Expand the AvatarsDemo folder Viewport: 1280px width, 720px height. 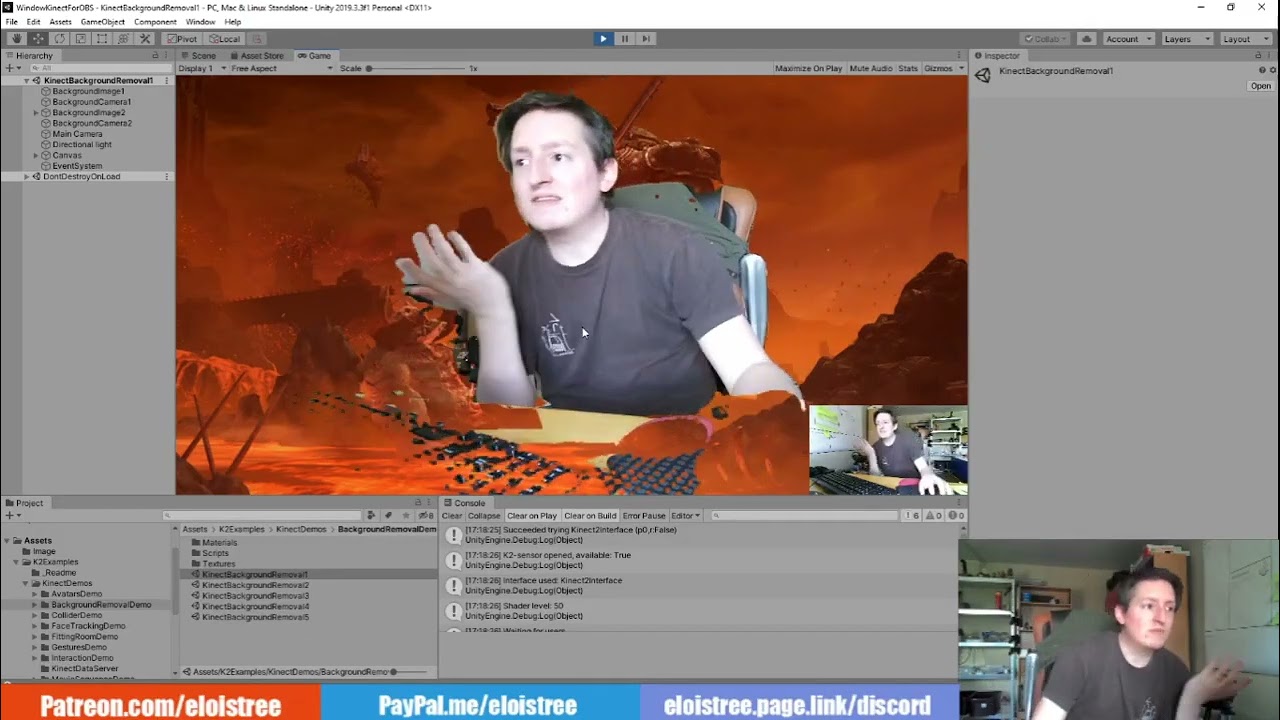click(x=34, y=594)
